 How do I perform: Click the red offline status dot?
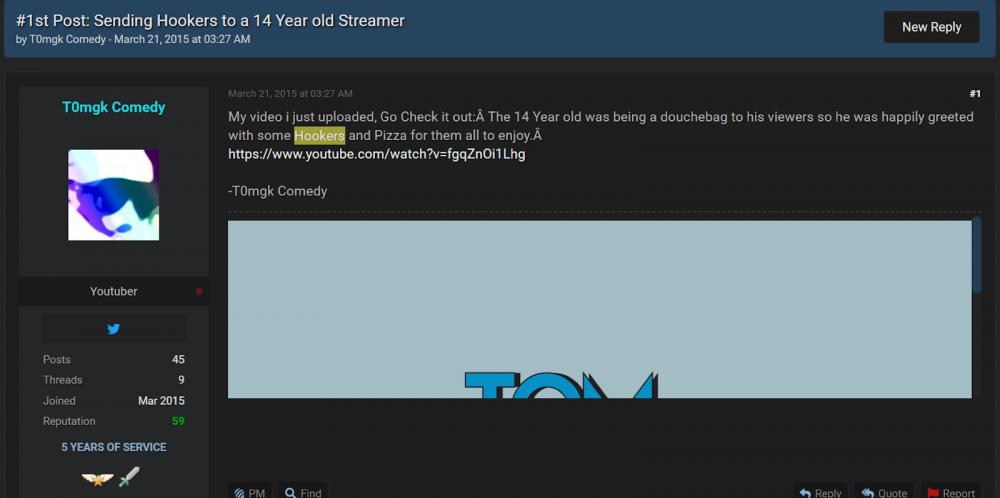[199, 291]
